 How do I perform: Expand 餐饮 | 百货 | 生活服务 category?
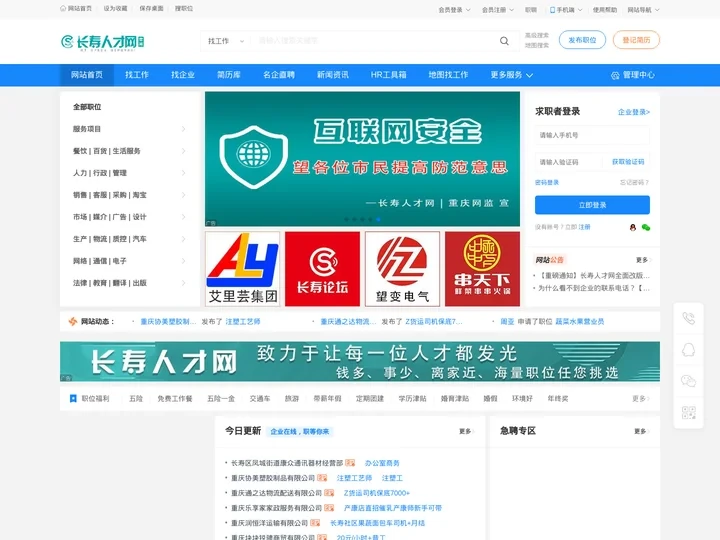(x=129, y=151)
